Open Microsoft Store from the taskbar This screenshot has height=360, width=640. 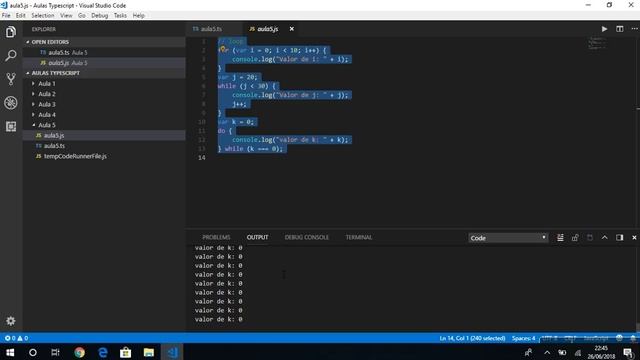pos(126,352)
